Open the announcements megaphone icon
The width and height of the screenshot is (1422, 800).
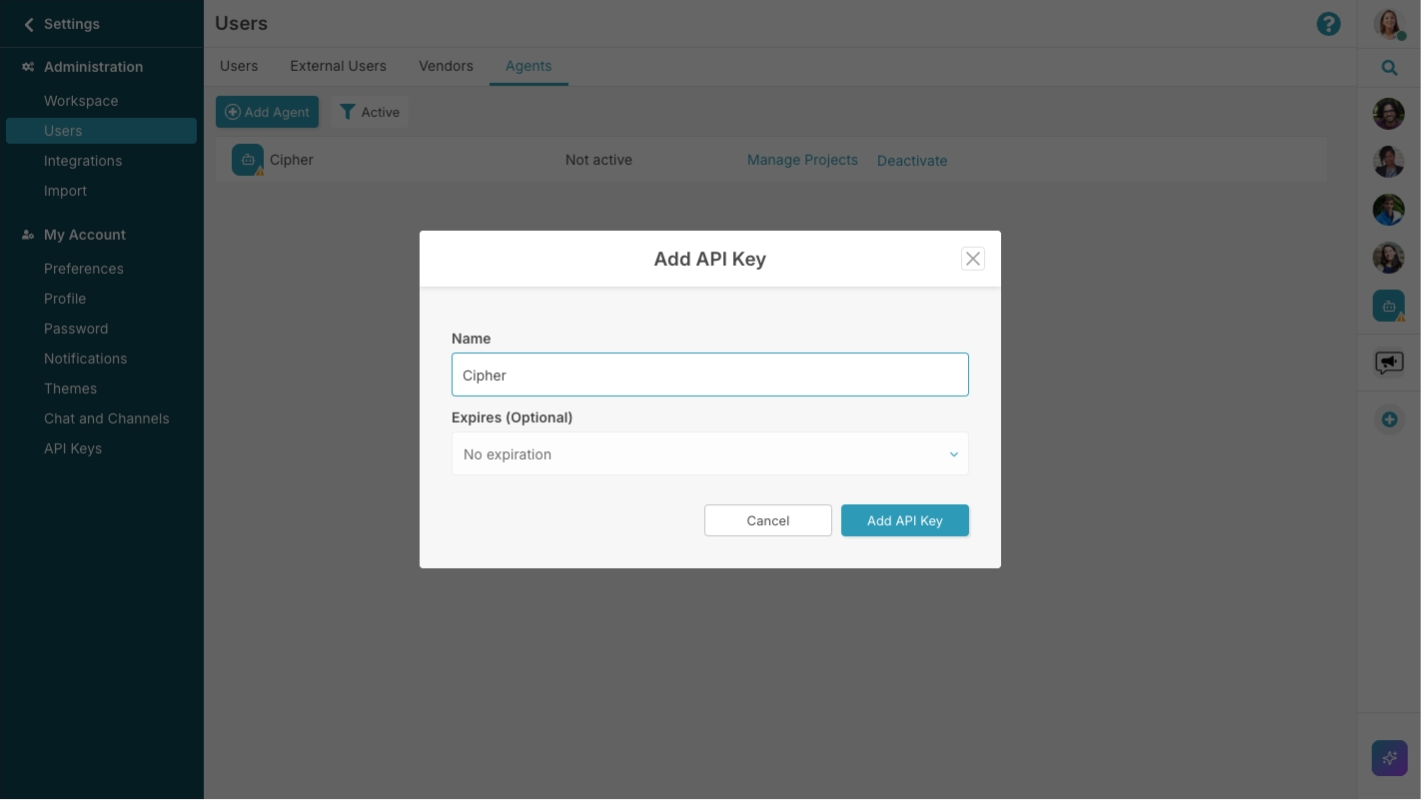pos(1389,362)
